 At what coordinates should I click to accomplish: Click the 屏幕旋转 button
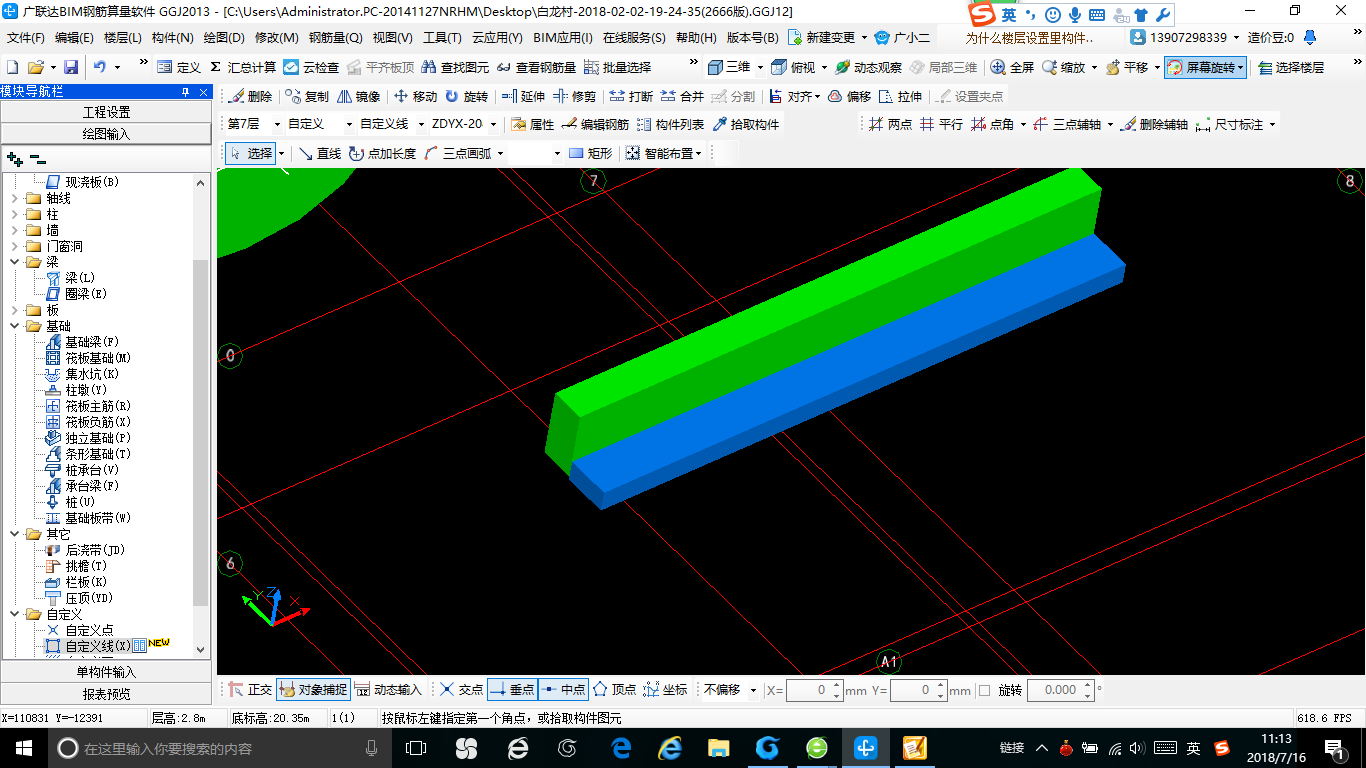pyautogui.click(x=1205, y=67)
